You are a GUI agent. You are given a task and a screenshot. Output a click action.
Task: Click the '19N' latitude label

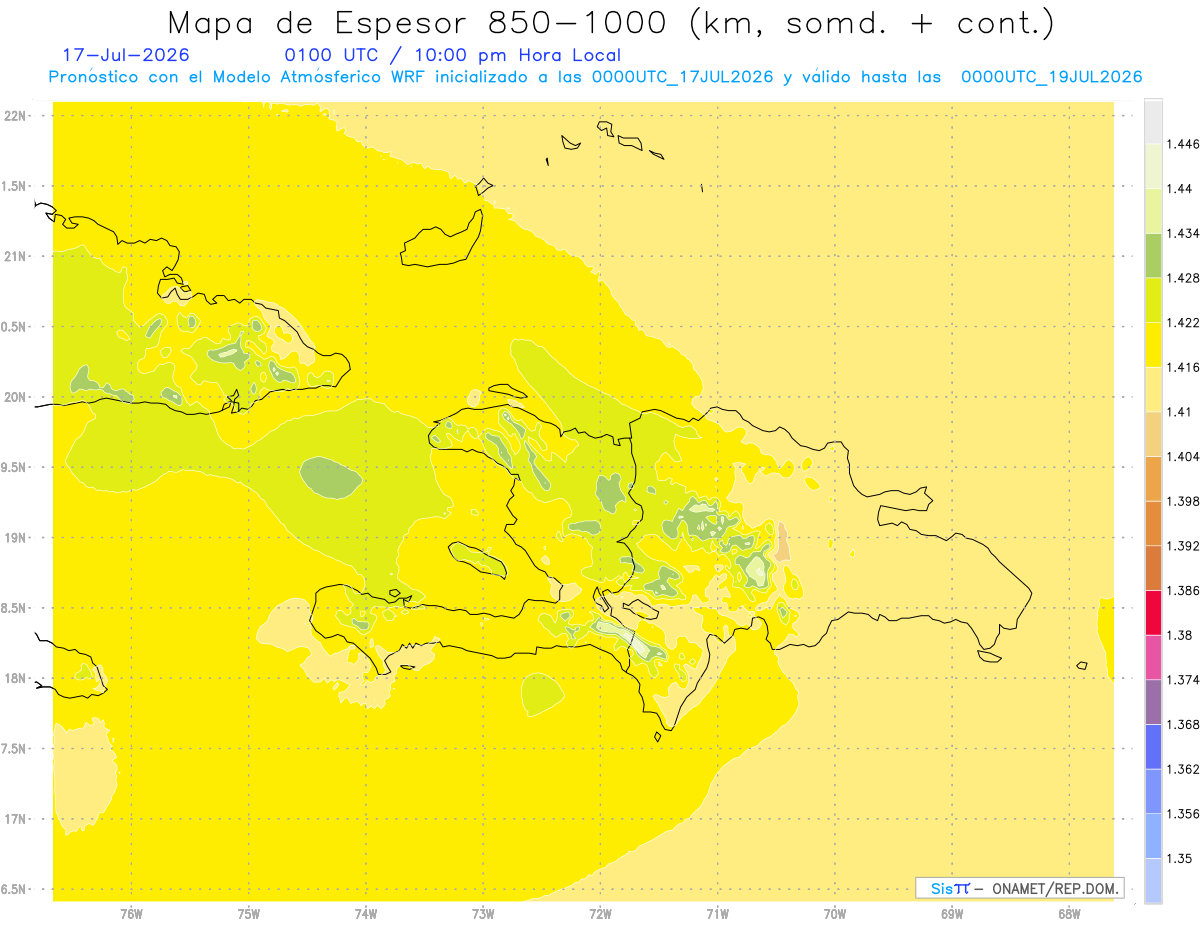[x=17, y=538]
